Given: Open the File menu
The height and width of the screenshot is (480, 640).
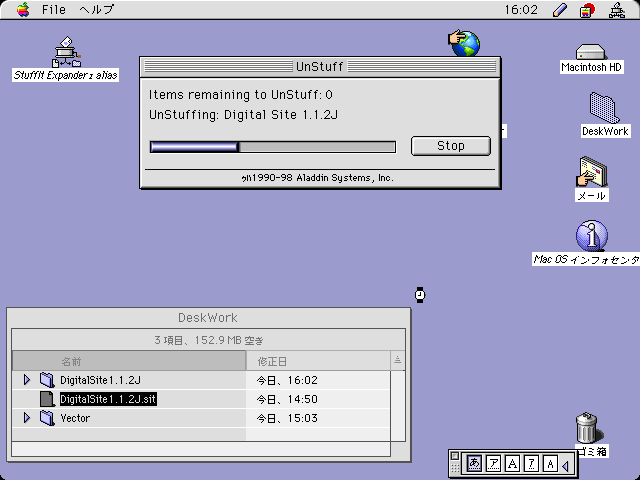Looking at the screenshot, I should point(53,9).
